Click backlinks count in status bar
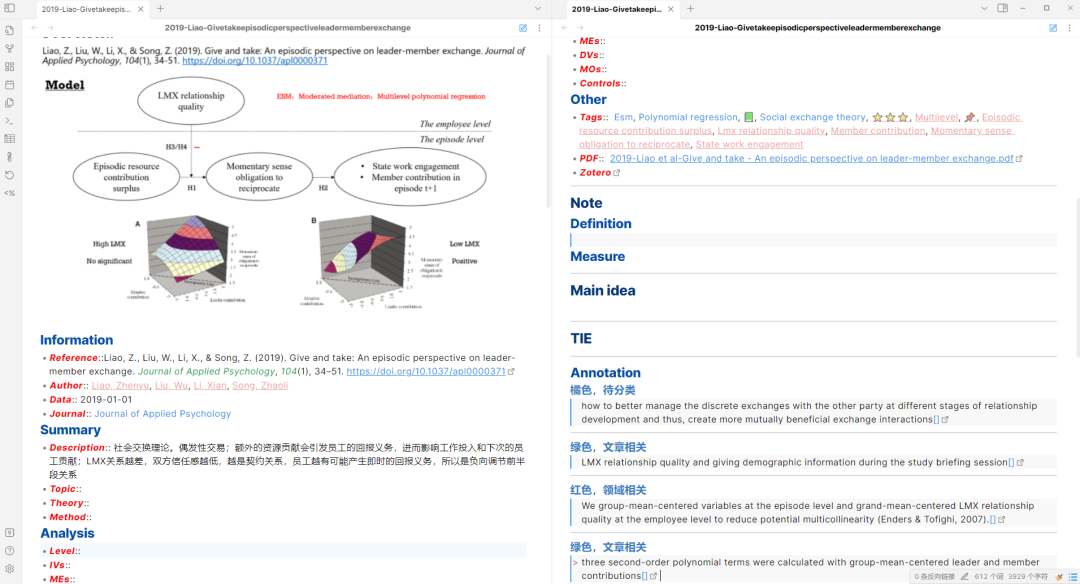Screen dimensions: 1080x584 pos(934,576)
